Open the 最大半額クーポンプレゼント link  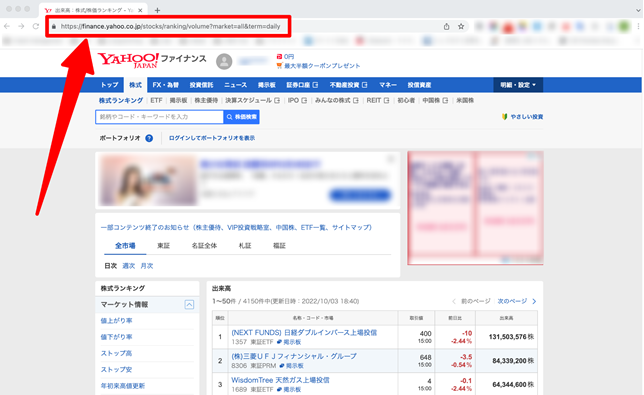tap(318, 66)
